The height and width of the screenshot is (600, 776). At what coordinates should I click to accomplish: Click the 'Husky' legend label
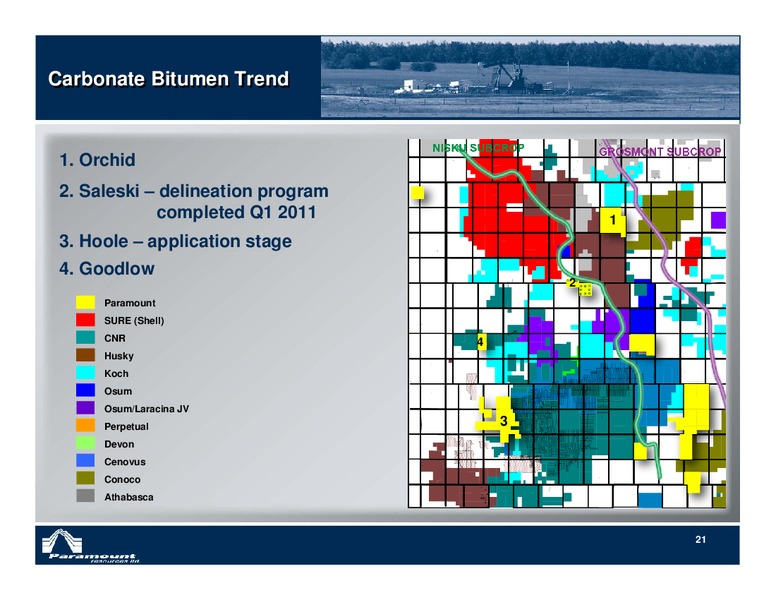pyautogui.click(x=119, y=356)
